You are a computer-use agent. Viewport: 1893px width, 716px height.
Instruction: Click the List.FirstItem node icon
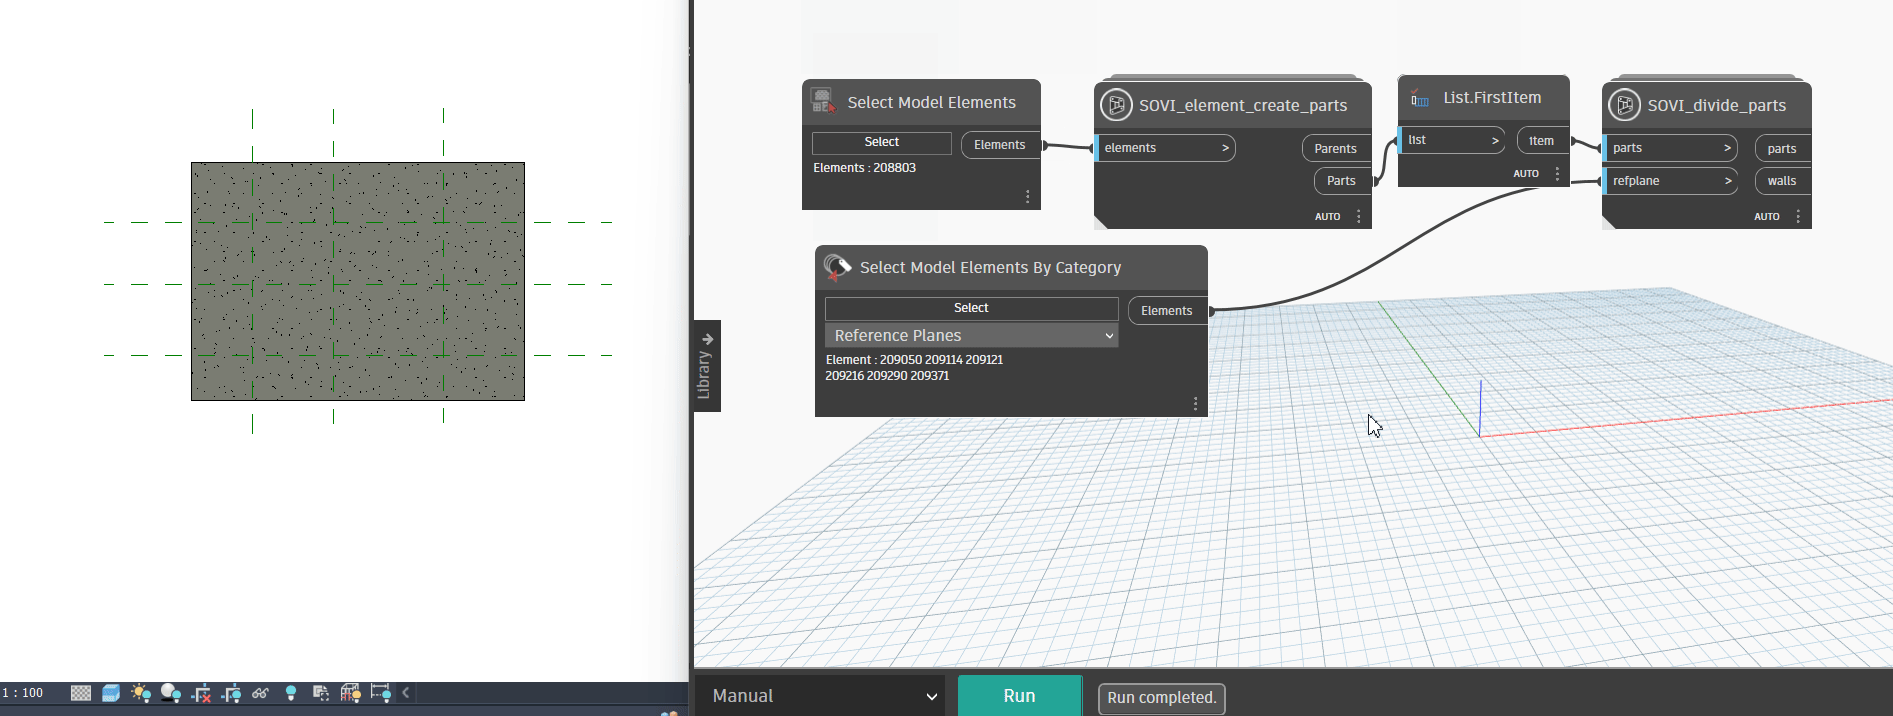point(1419,98)
